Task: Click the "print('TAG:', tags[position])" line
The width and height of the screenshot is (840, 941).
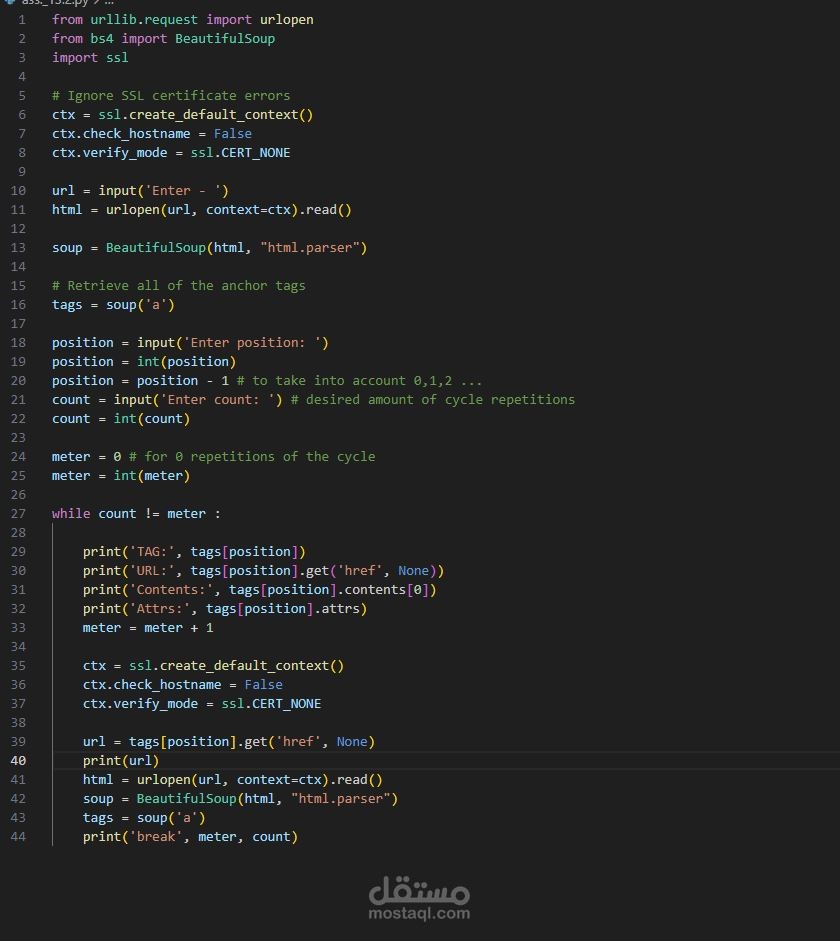Action: tap(194, 552)
